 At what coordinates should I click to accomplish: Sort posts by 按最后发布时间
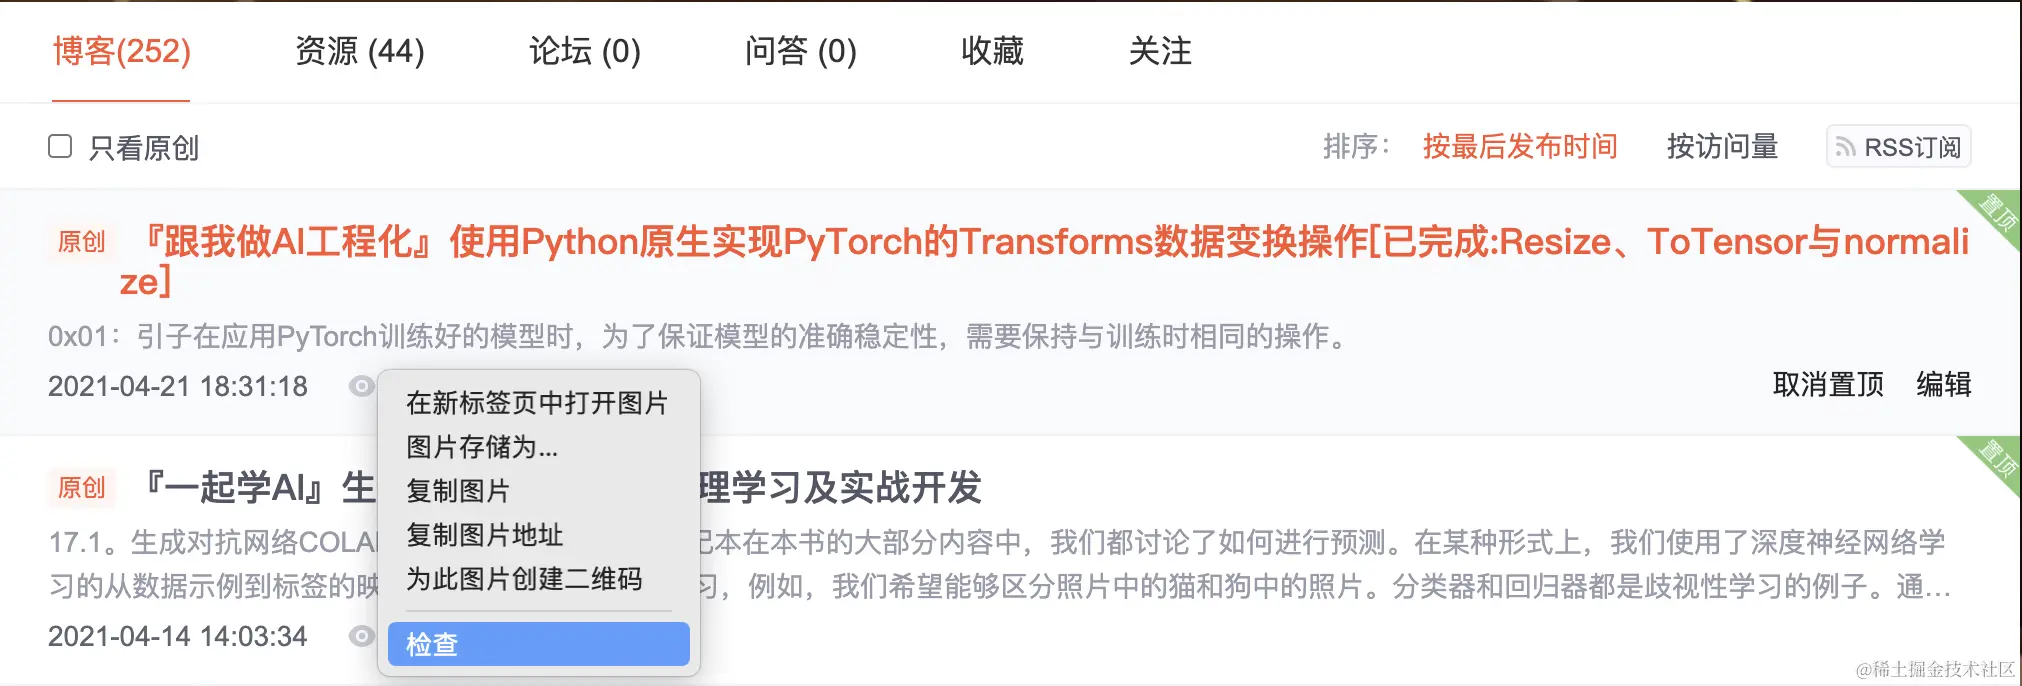1520,147
